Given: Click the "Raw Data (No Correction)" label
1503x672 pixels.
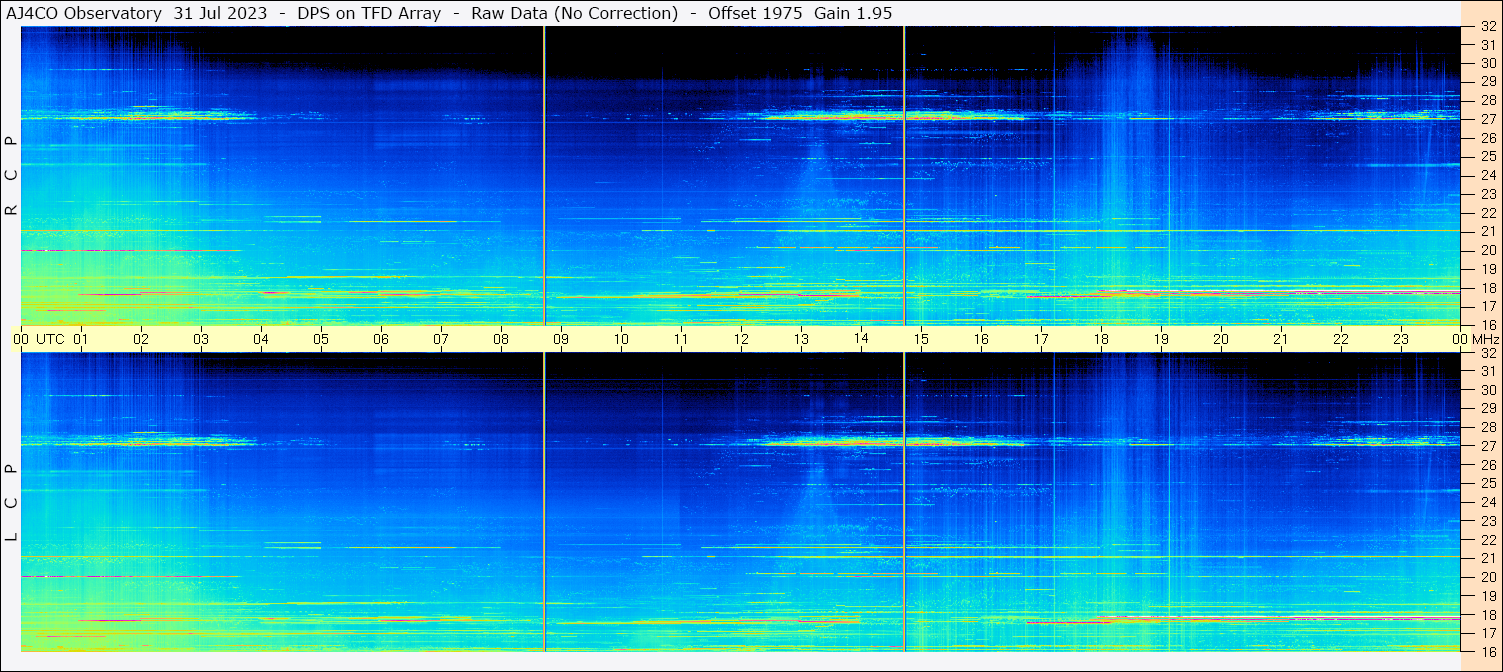Looking at the screenshot, I should point(574,13).
